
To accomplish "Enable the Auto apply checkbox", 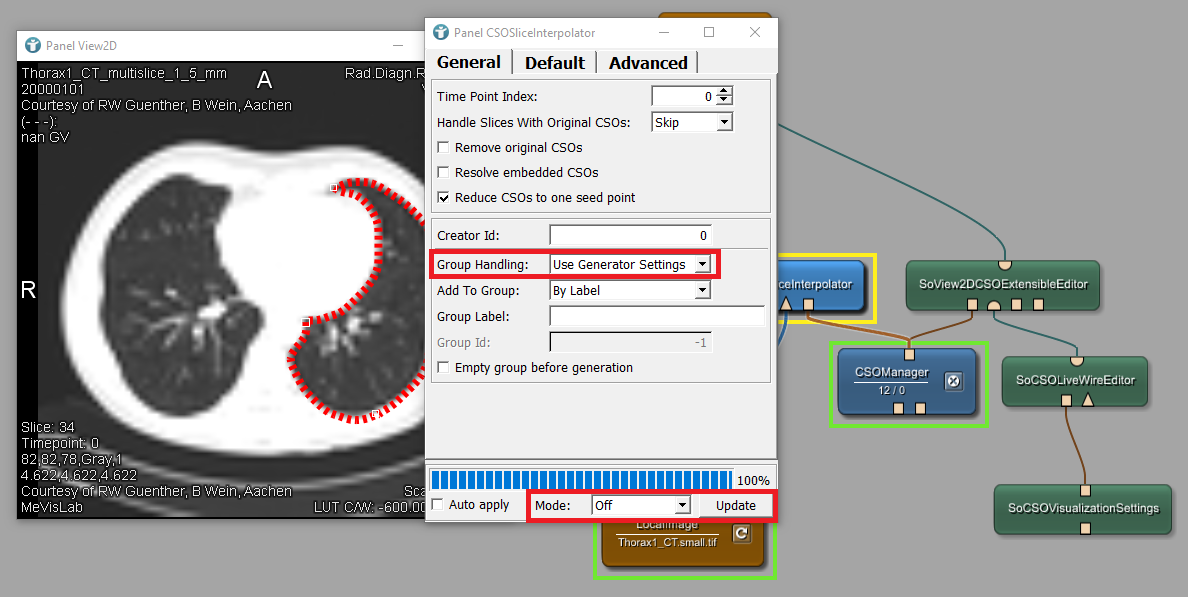I will click(437, 505).
